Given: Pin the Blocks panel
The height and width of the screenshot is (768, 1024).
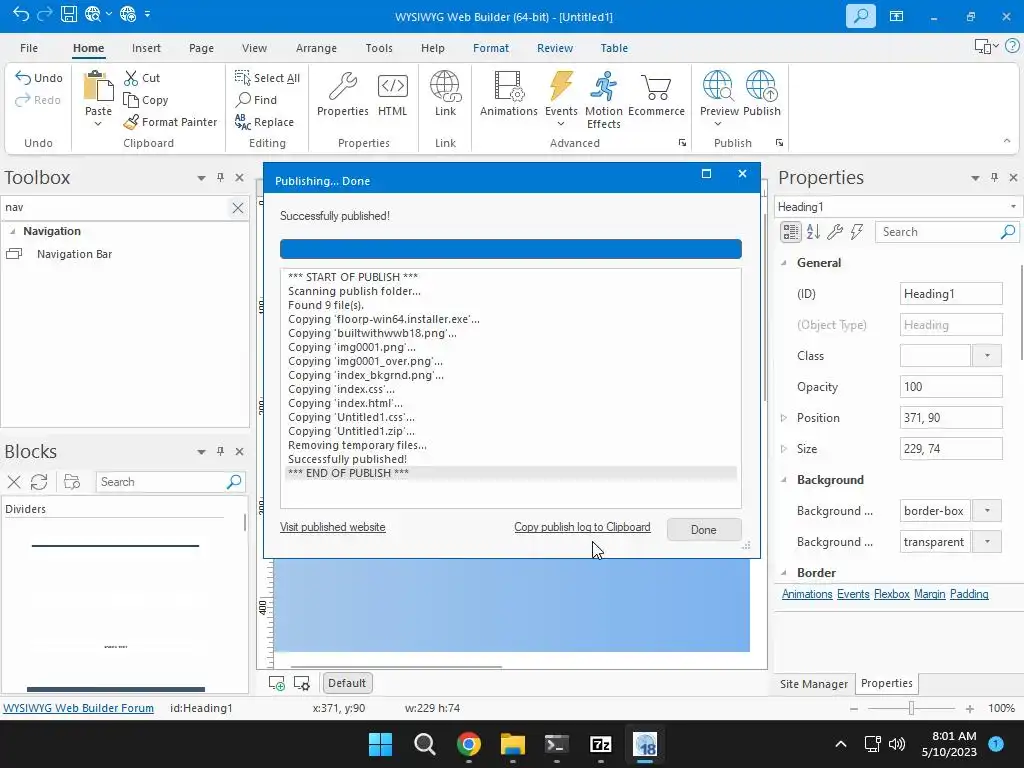Looking at the screenshot, I should (x=220, y=451).
